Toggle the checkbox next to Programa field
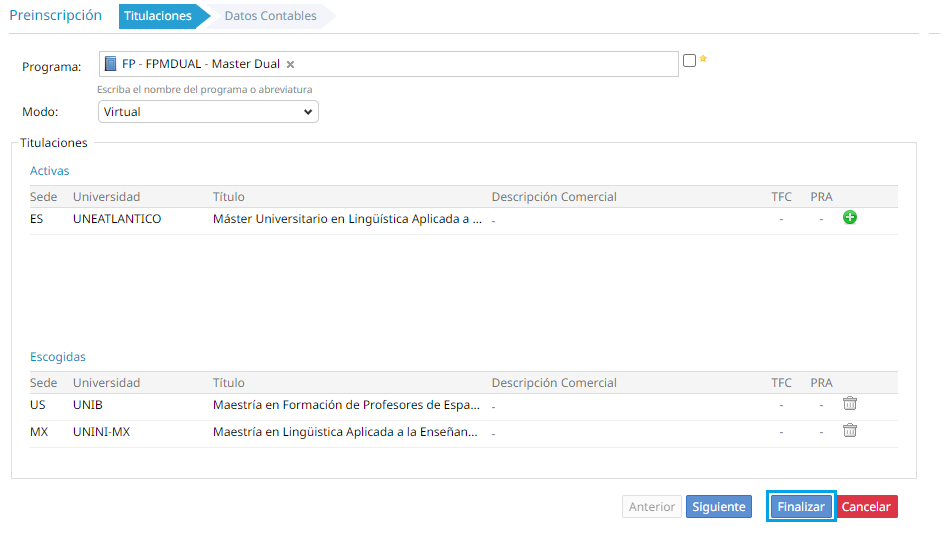This screenshot has height=536, width=951. coord(689,60)
